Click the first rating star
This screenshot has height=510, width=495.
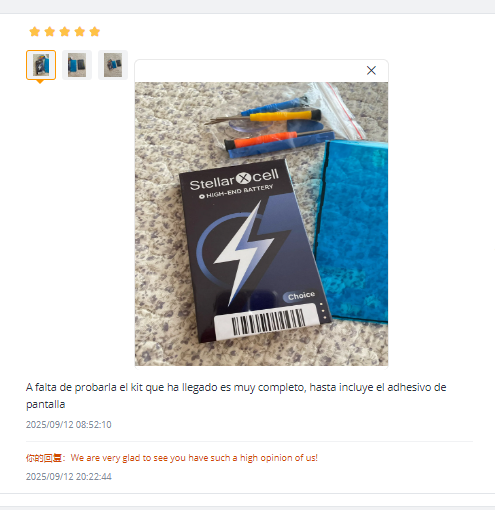pyautogui.click(x=35, y=32)
